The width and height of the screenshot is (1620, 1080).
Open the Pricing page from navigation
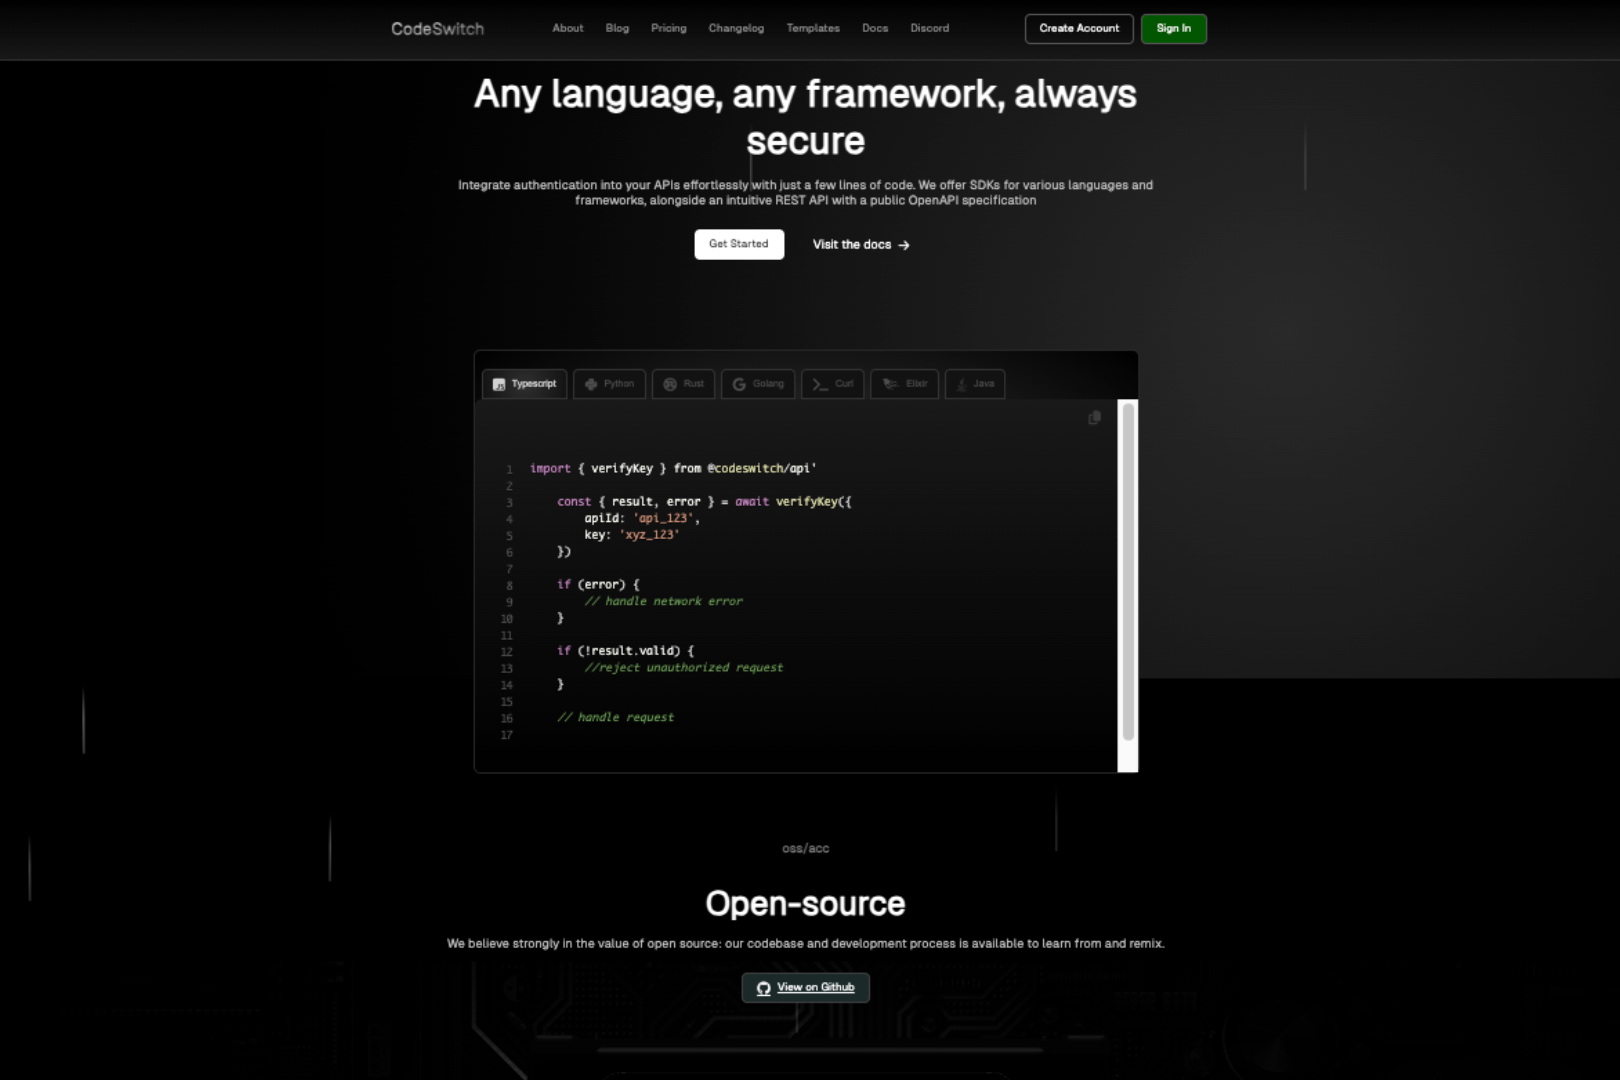point(668,28)
